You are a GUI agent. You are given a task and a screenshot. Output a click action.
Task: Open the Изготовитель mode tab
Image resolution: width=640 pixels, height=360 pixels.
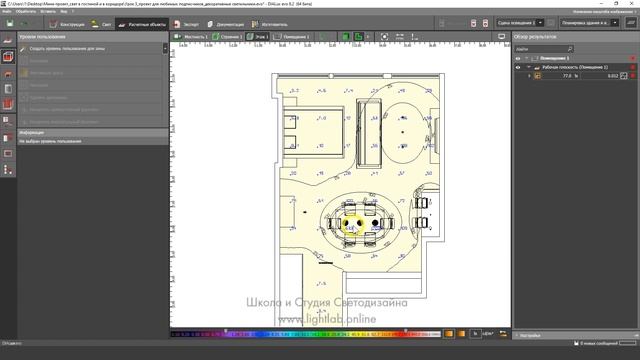[x=269, y=24]
